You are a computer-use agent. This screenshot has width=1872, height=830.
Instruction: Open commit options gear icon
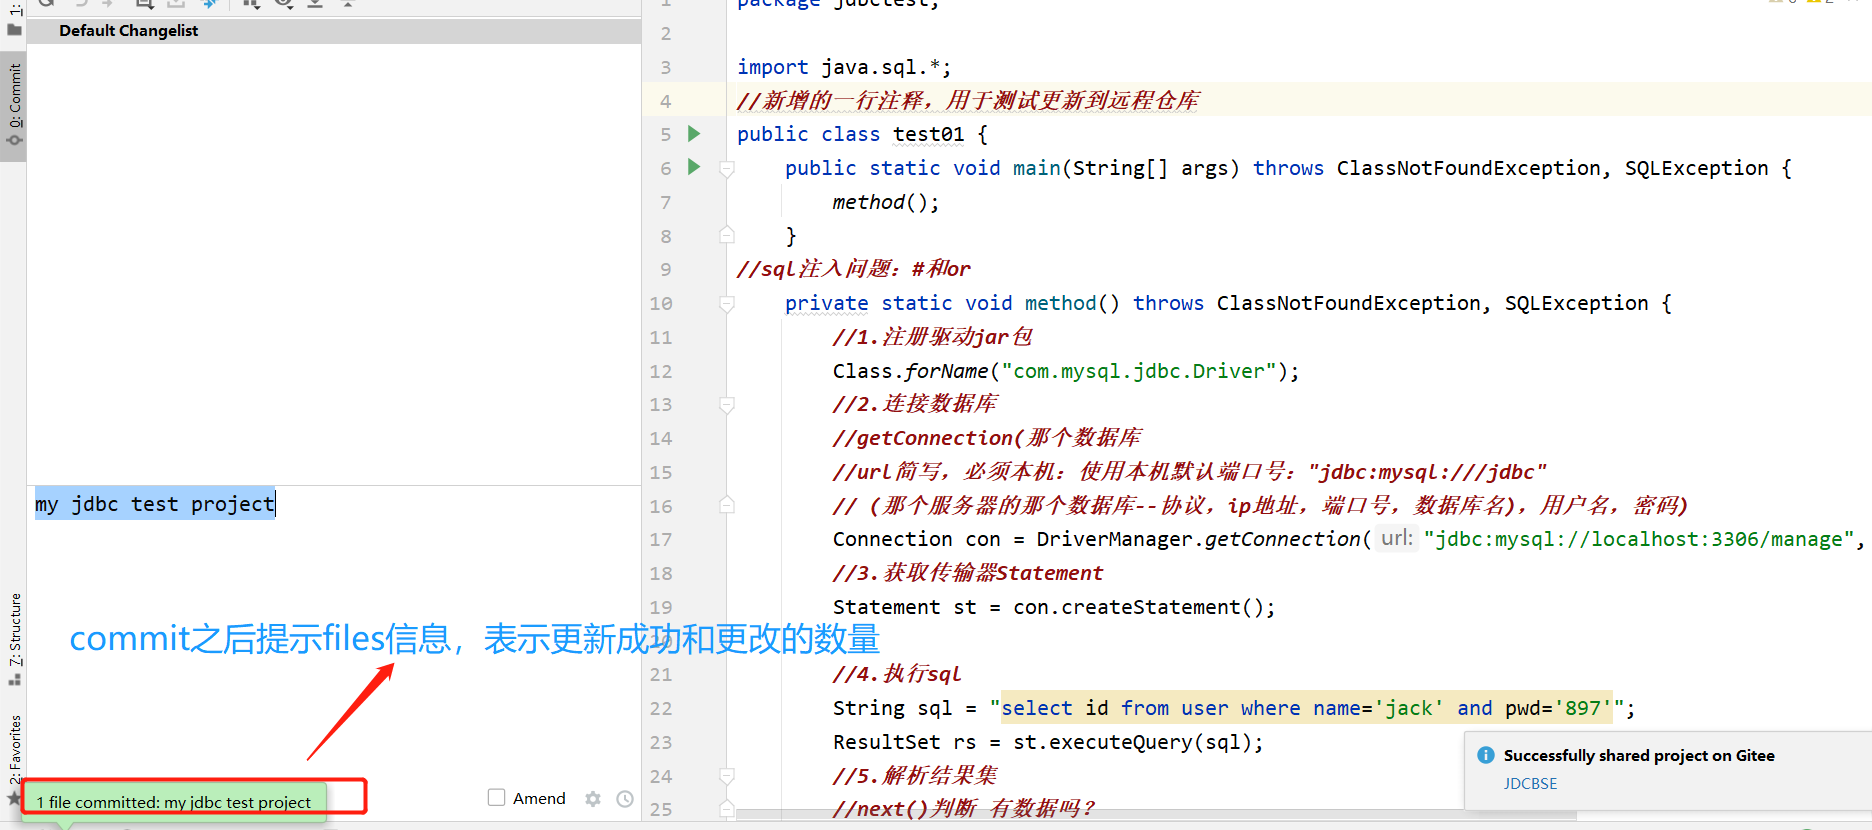593,799
